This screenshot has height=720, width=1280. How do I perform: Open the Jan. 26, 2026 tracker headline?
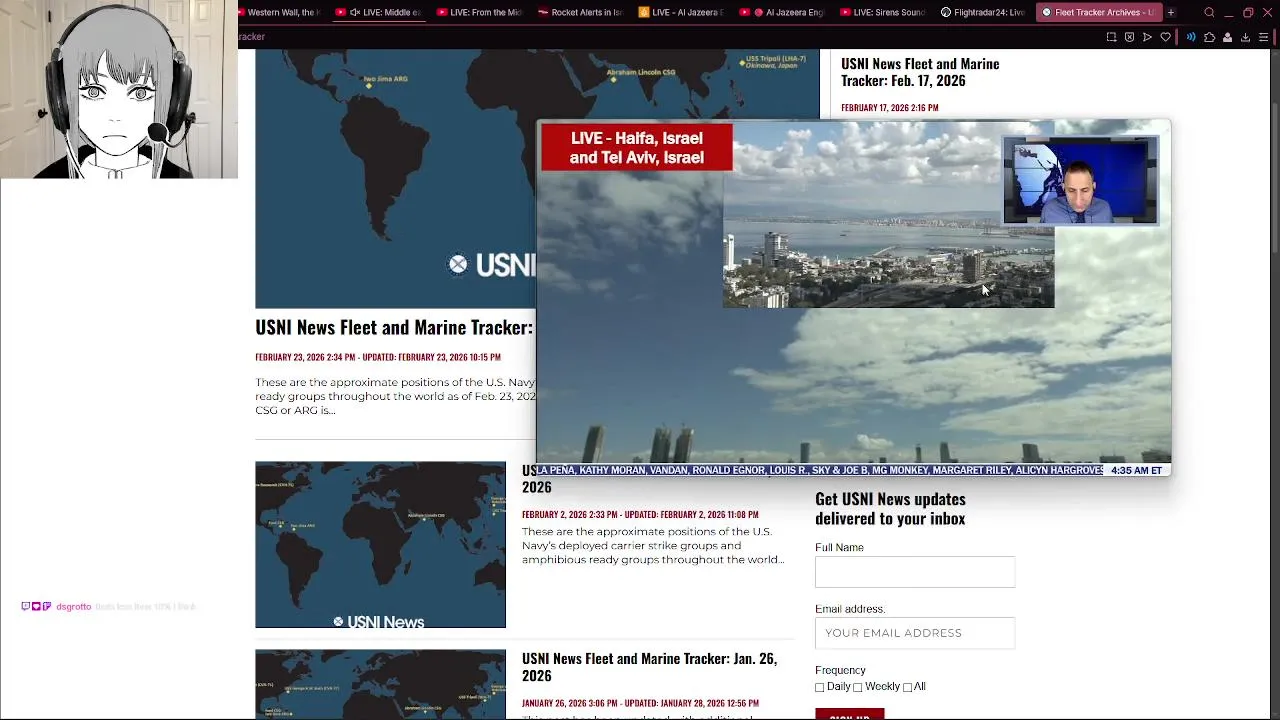tap(649, 667)
